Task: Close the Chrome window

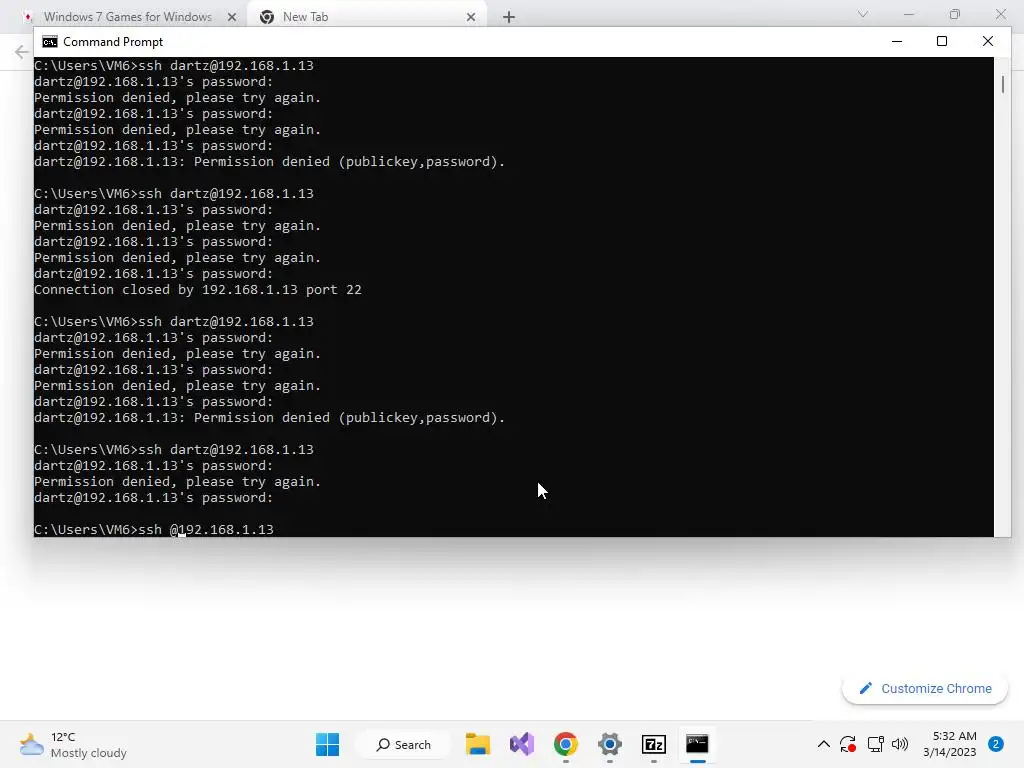Action: pos(1000,14)
